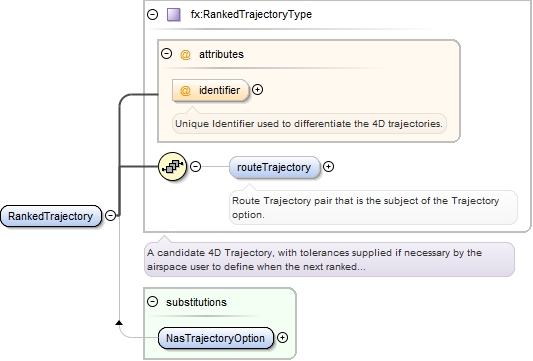Select the yellow sequence compositor icon

pos(173,167)
